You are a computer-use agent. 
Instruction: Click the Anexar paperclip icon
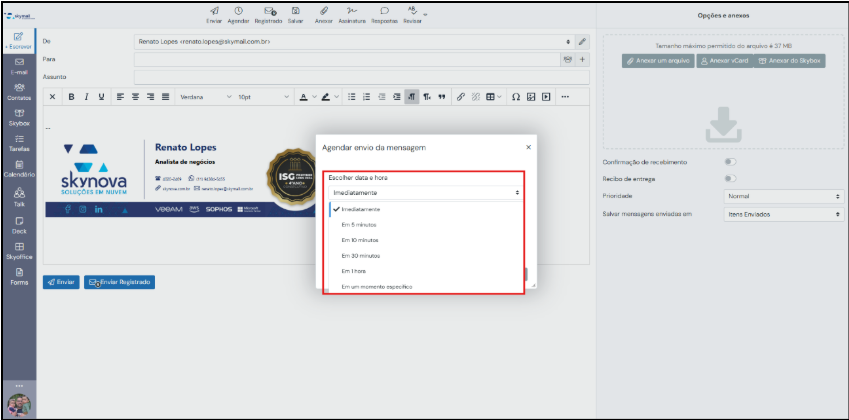pyautogui.click(x=322, y=11)
